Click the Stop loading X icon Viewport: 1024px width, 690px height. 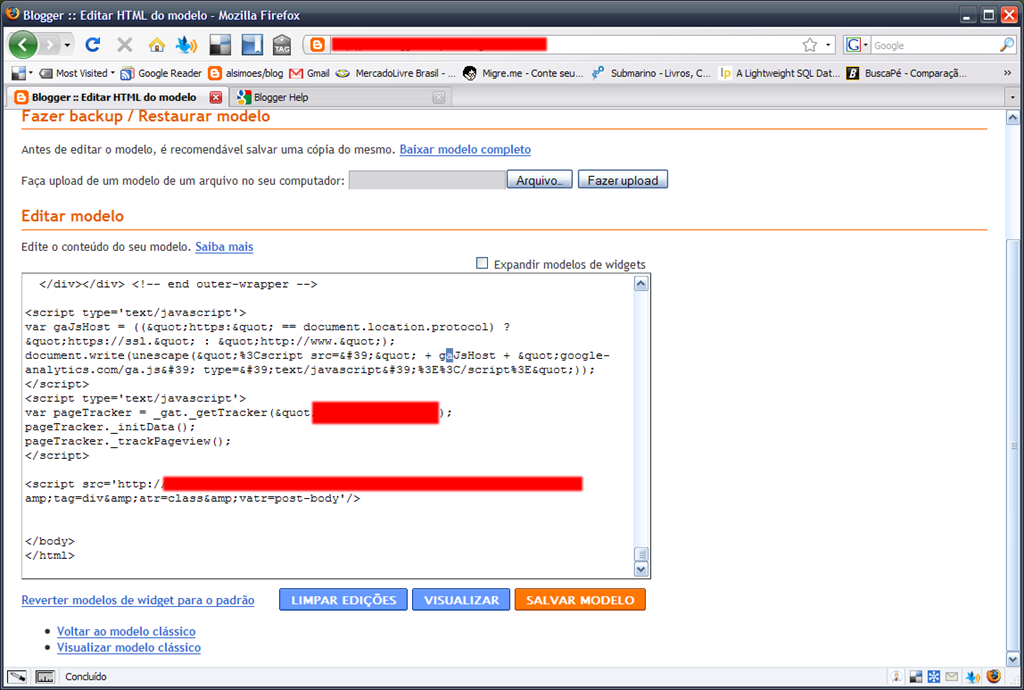click(124, 44)
